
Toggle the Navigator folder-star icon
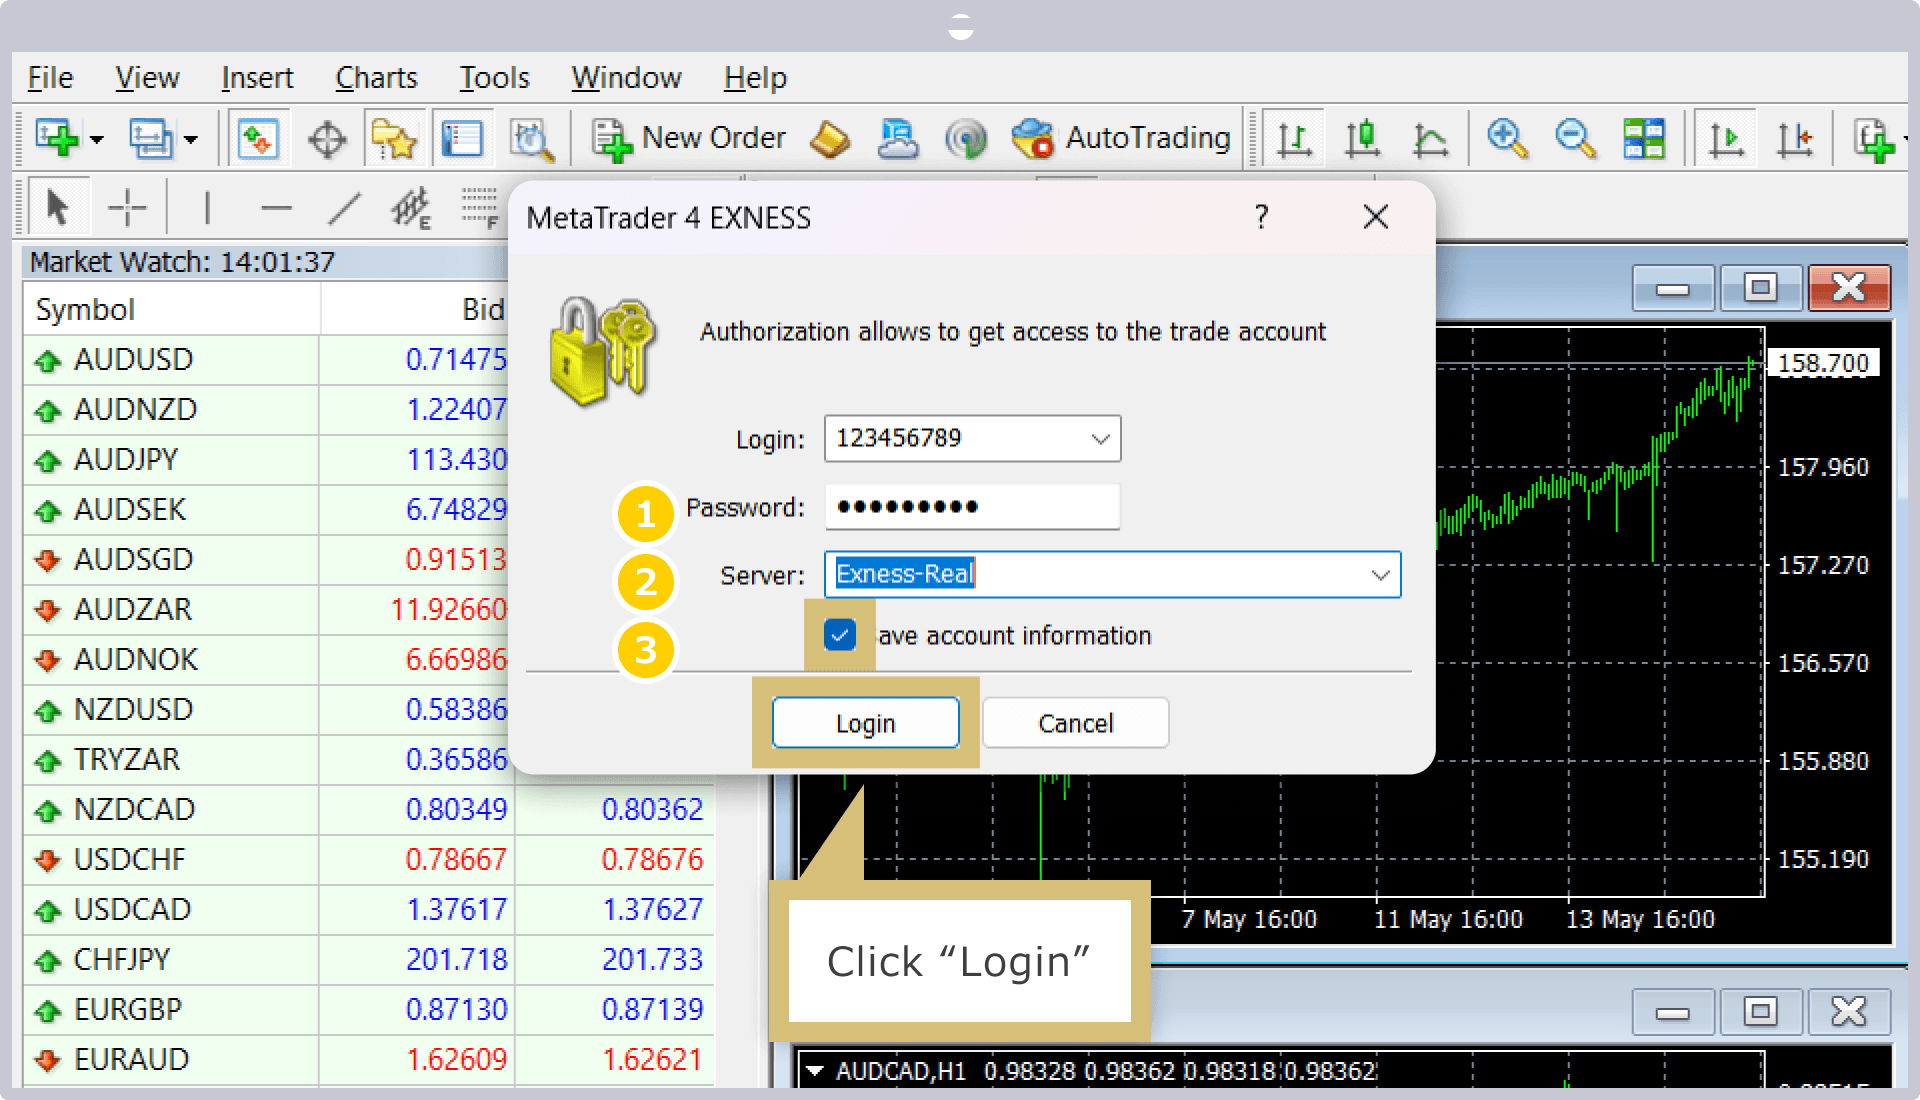point(394,138)
